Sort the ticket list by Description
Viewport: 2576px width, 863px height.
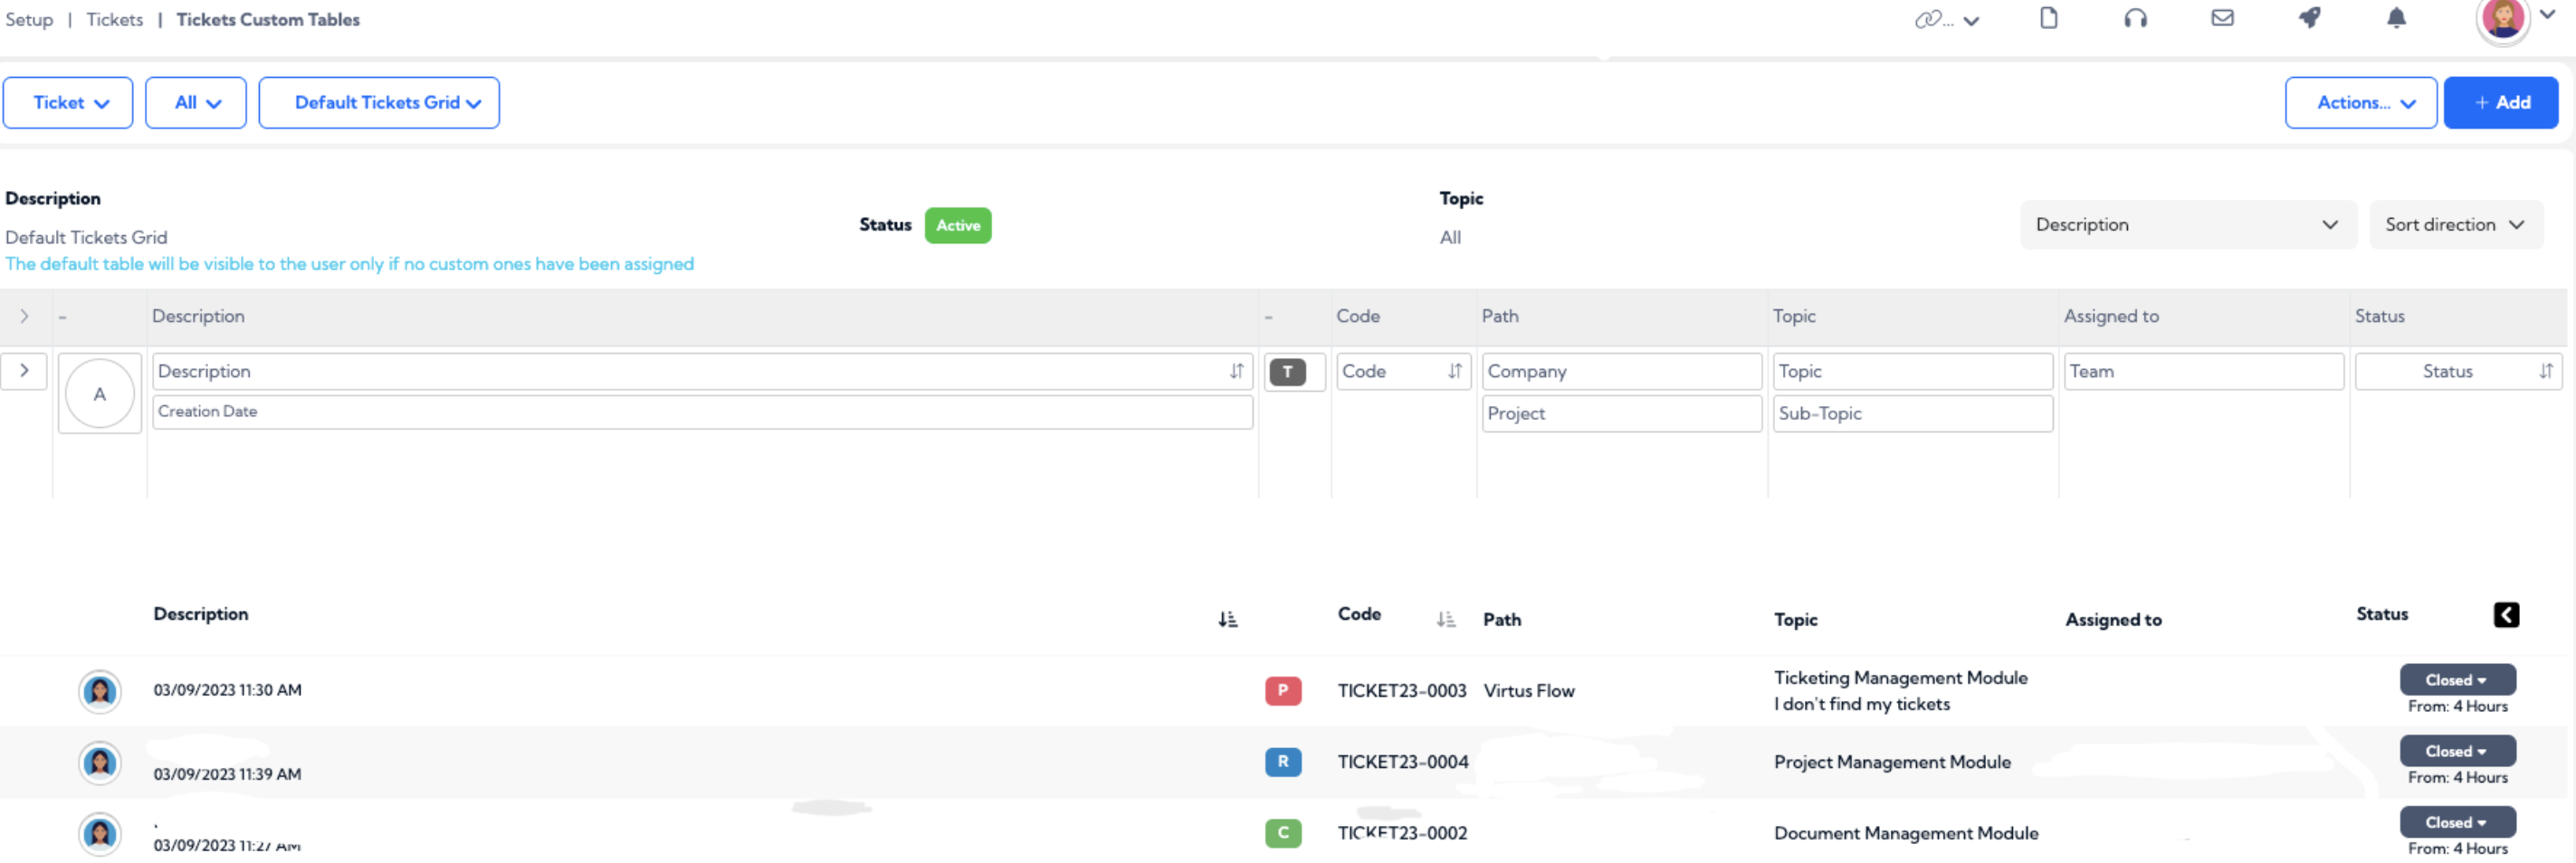point(1227,620)
